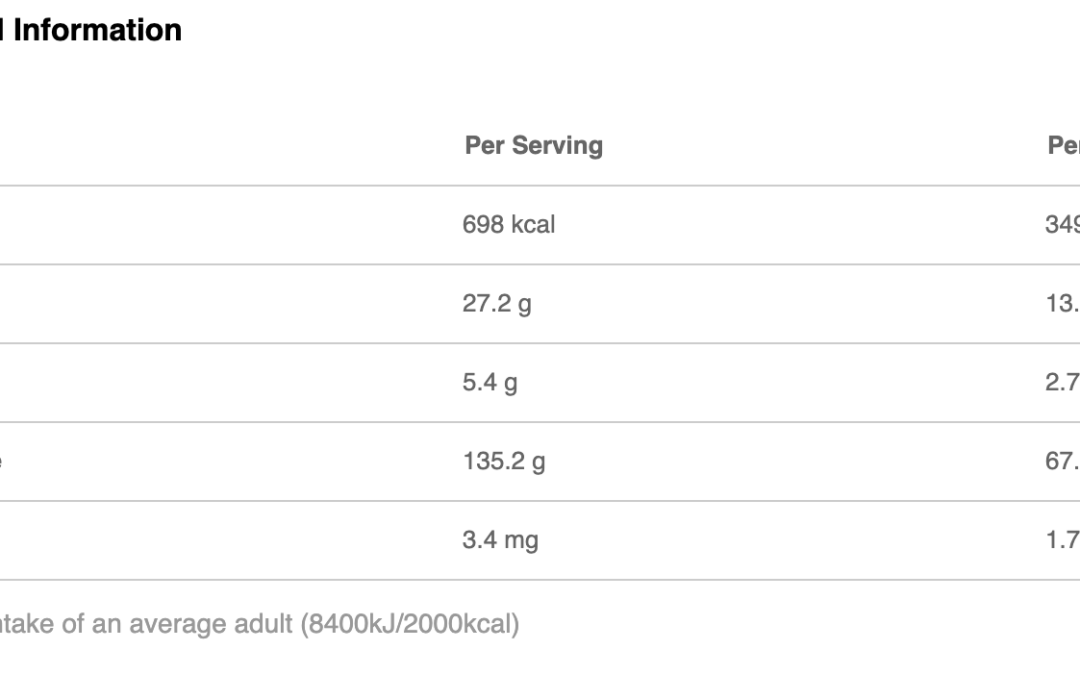Select the 2.7 value in second column
The image size is (1080, 675).
click(x=1062, y=383)
